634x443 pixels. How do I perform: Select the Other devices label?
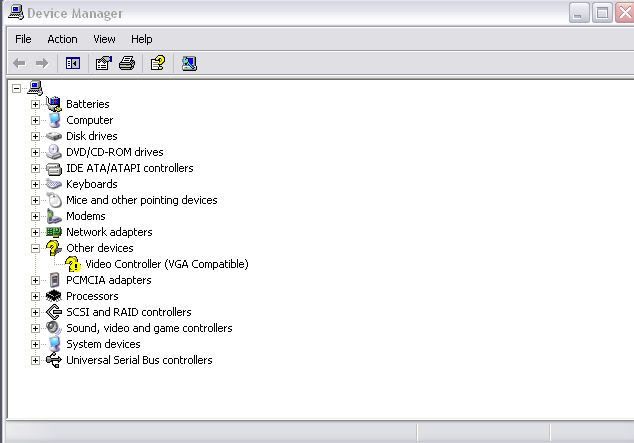100,248
